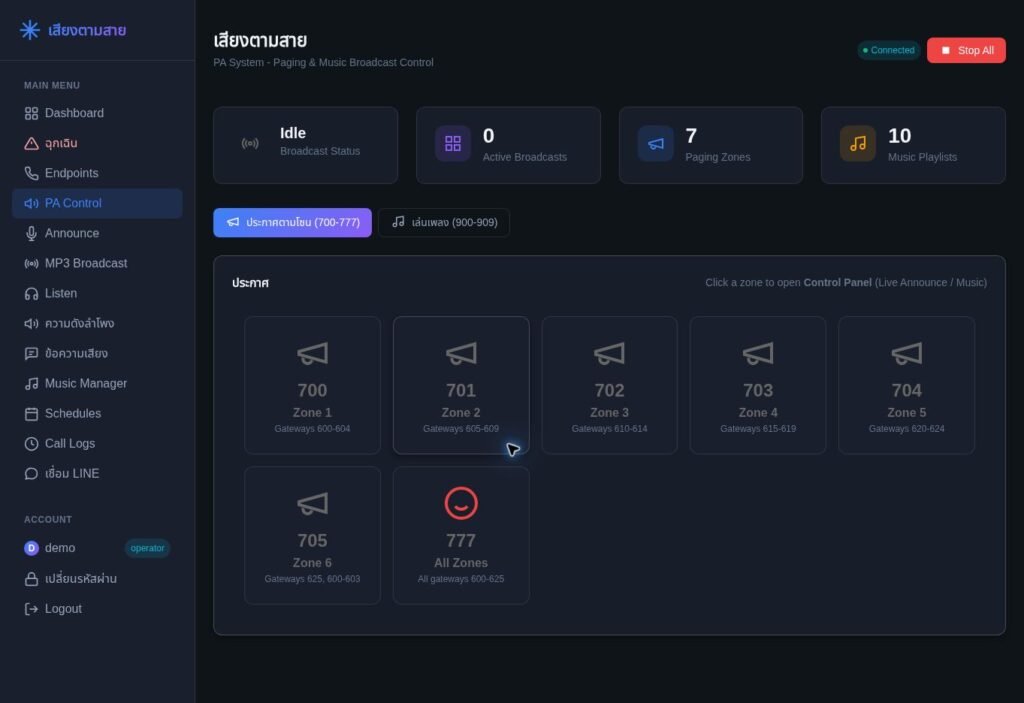Viewport: 1024px width, 703px height.
Task: Click the Listen headphones icon
Action: (x=31, y=294)
